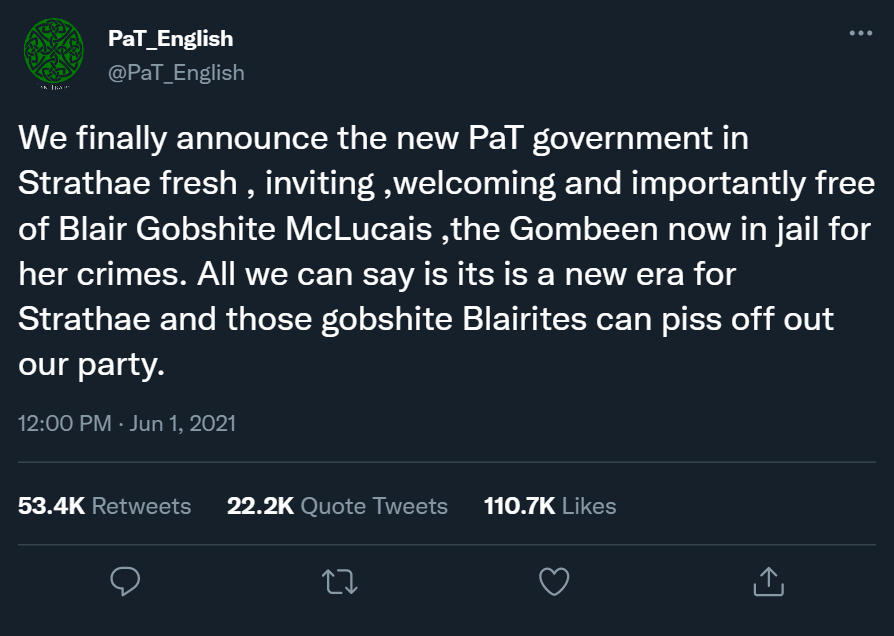Click the PaT_English display name
The width and height of the screenshot is (894, 636).
click(169, 38)
